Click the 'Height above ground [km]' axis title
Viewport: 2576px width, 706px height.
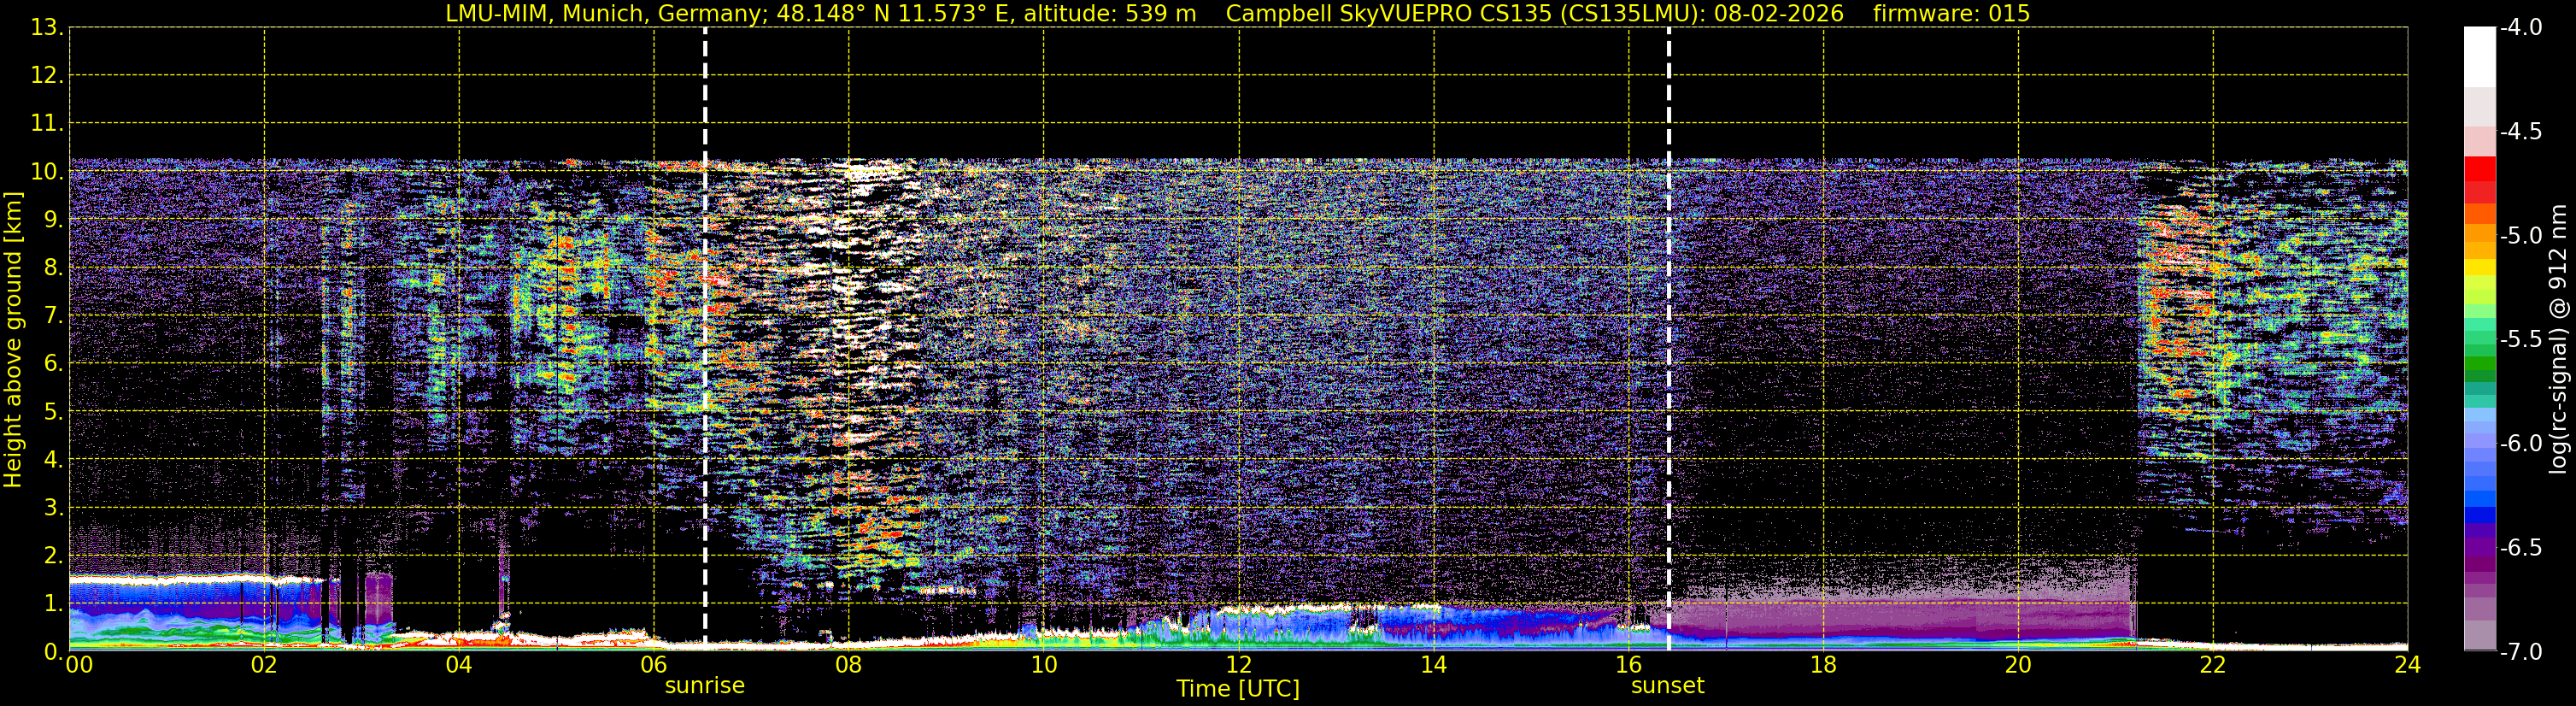pos(13,340)
